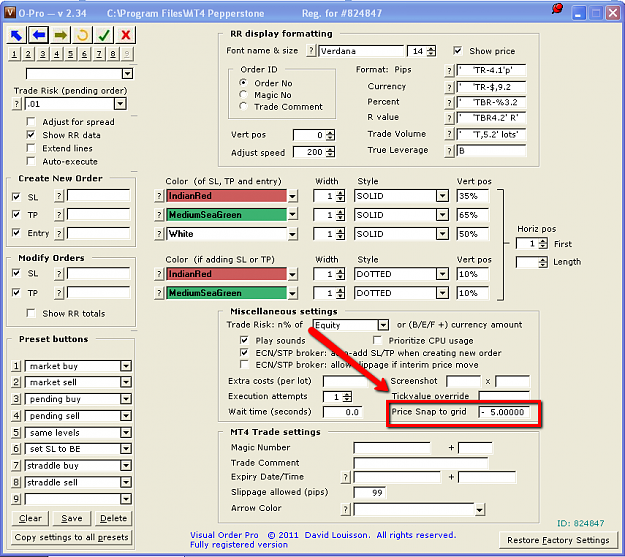Open help for True Leverage format
The image size is (625, 557).
(x=449, y=151)
